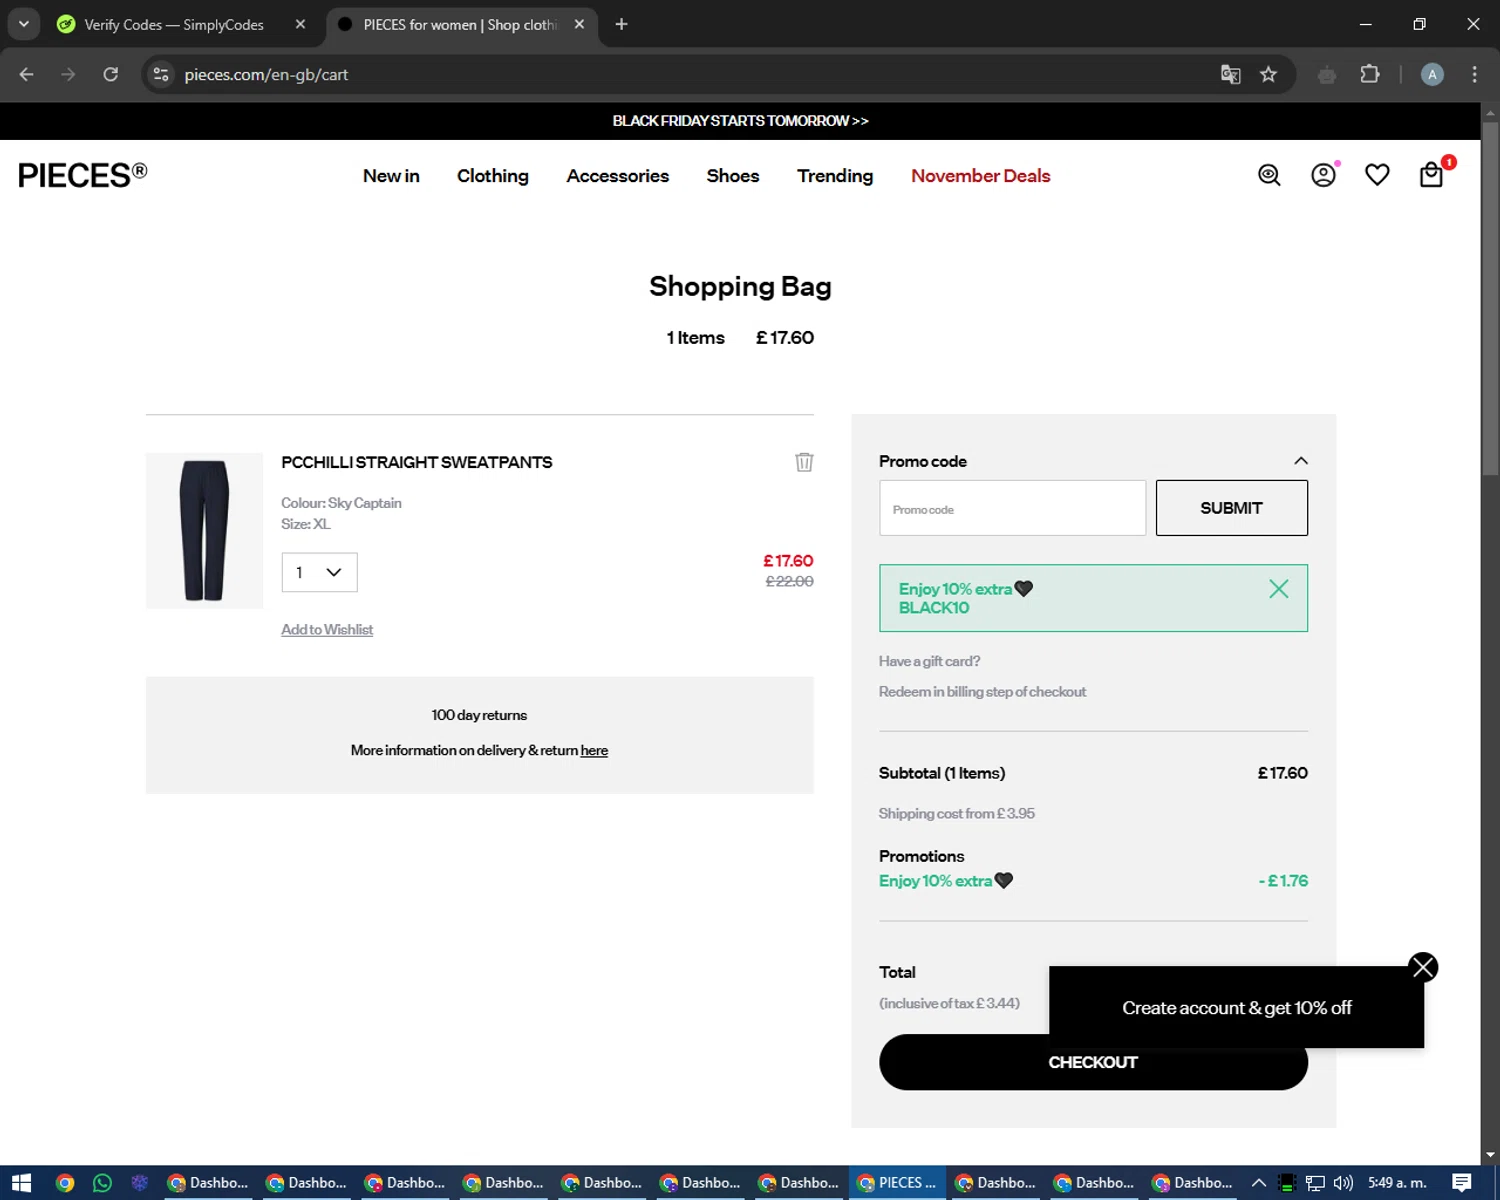Open the Windows Start menu

pyautogui.click(x=22, y=1183)
